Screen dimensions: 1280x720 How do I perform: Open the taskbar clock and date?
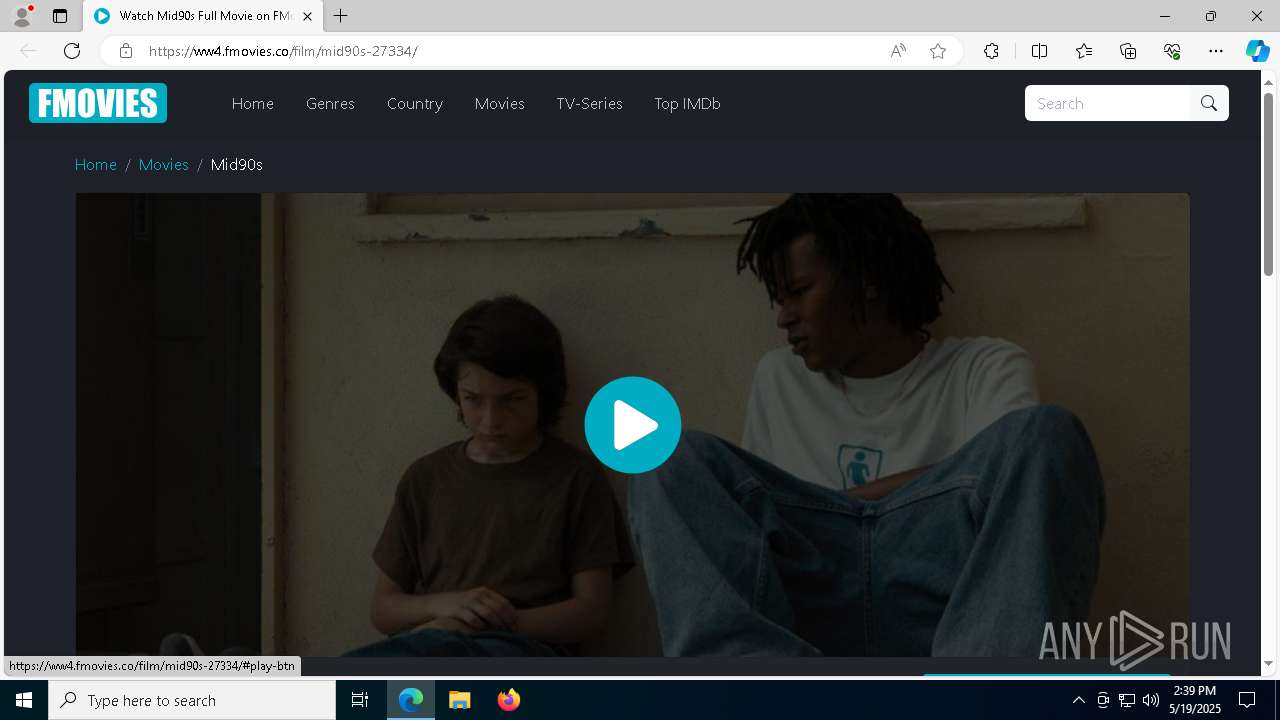1195,700
